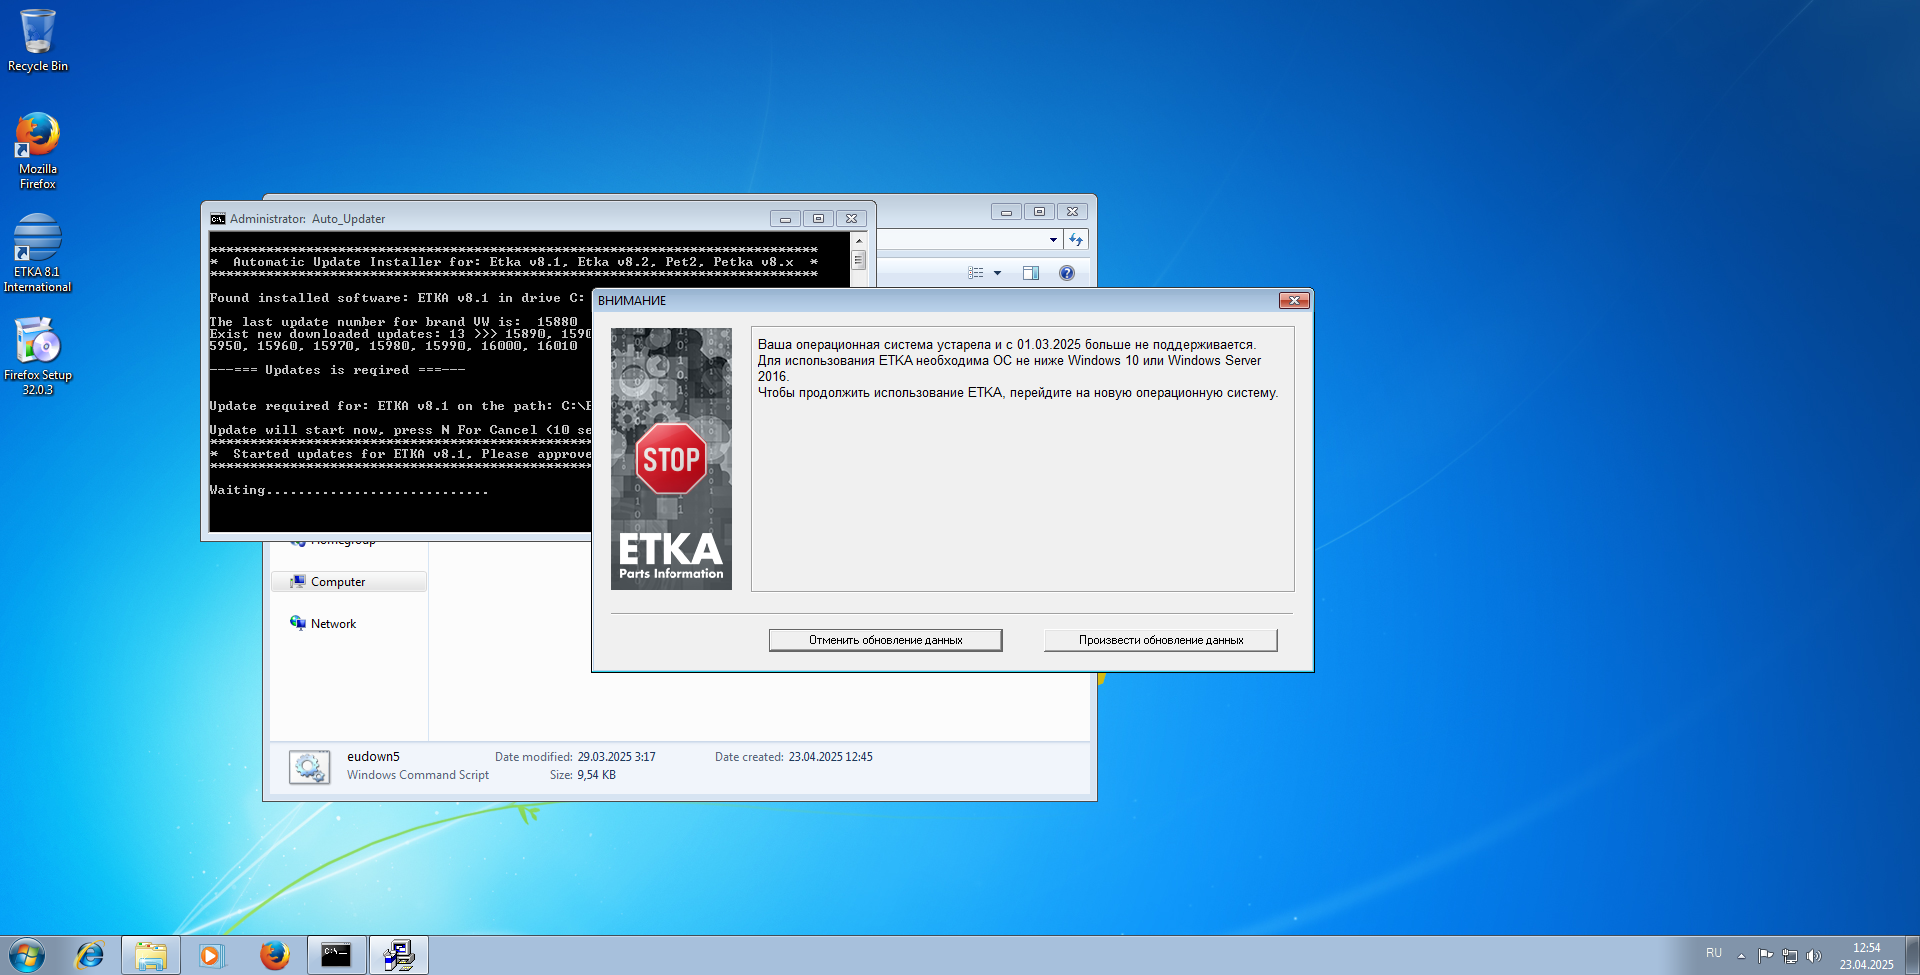Click the RU input language indicator
Screen dimensions: 1920x975
[1714, 953]
